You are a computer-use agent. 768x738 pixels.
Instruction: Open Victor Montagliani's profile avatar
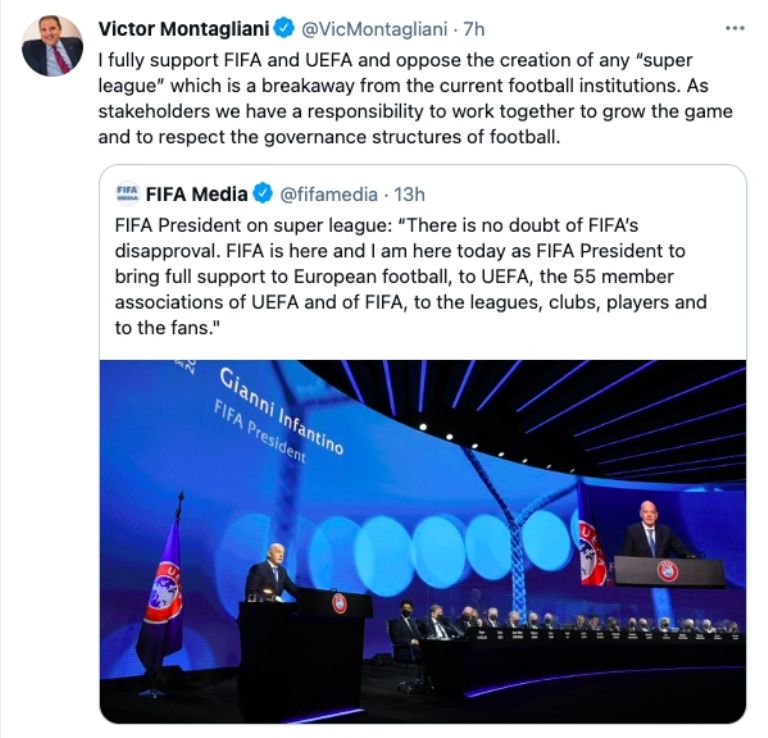(x=52, y=46)
